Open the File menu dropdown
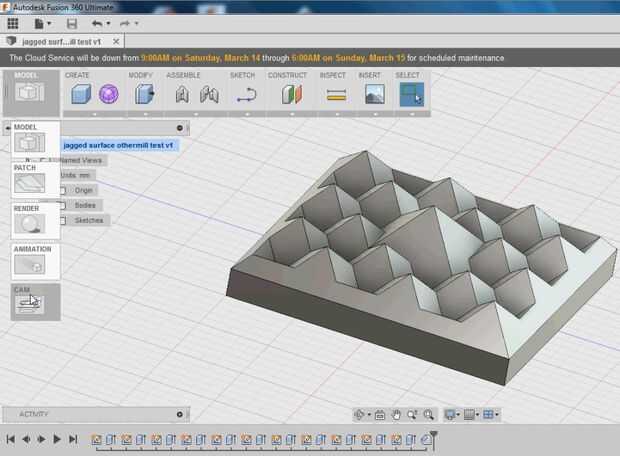This screenshot has width=620, height=456. tap(43, 23)
